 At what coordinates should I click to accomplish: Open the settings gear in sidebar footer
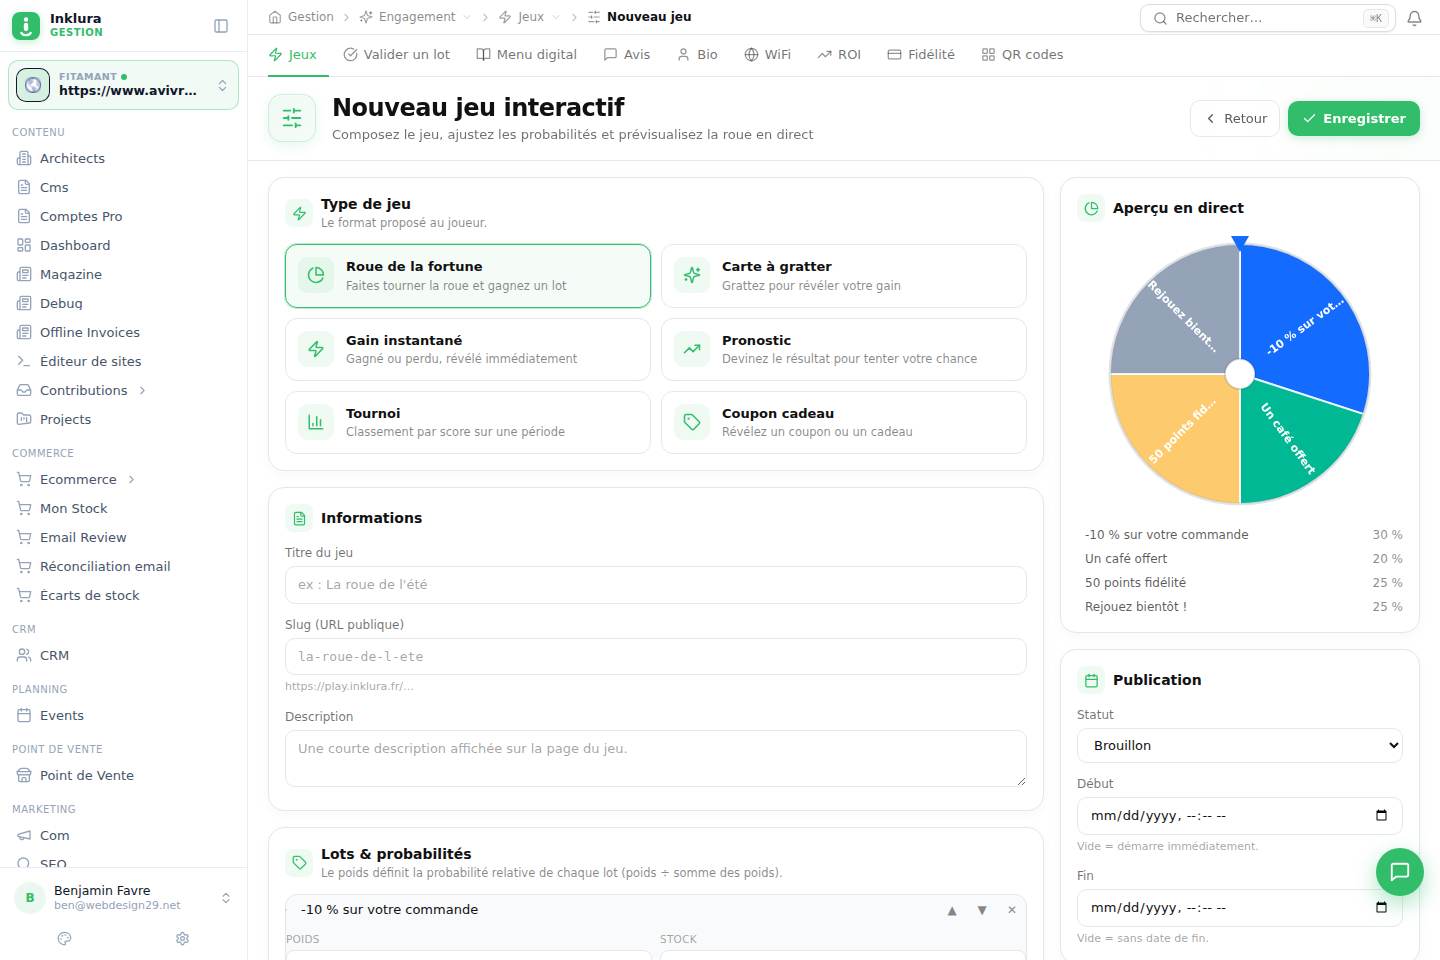(x=182, y=938)
